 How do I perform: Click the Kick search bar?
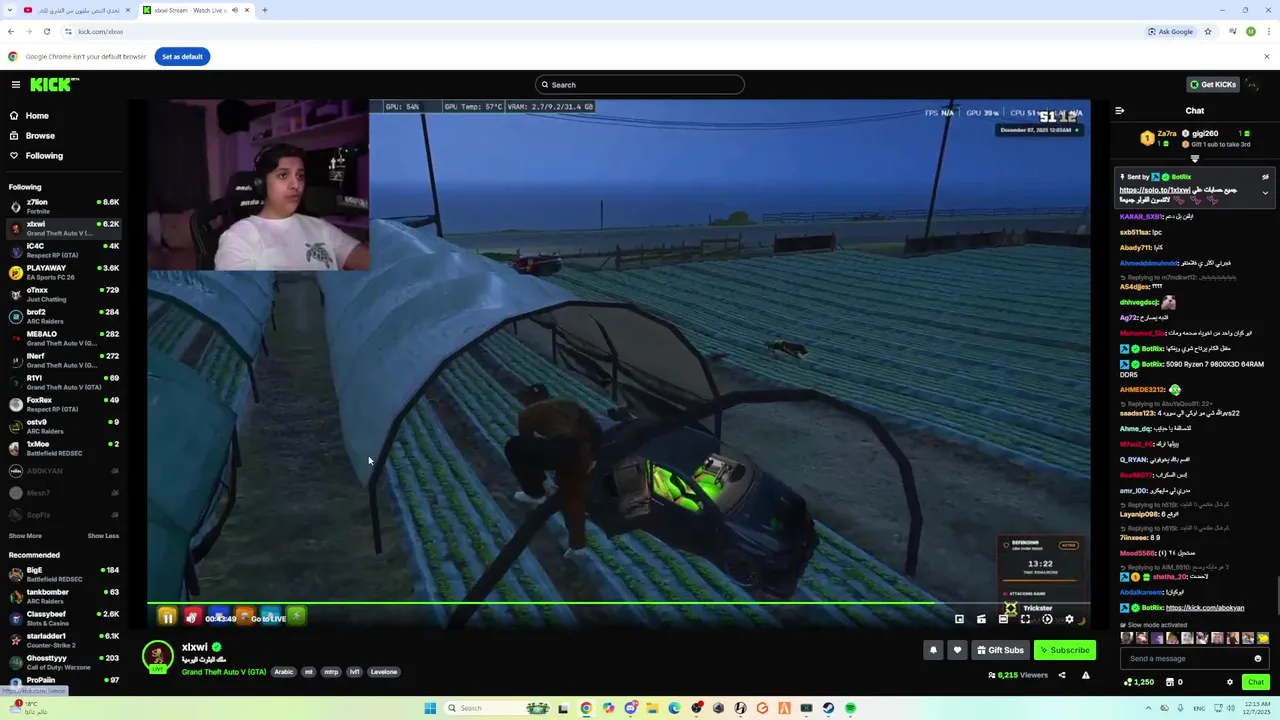point(640,85)
